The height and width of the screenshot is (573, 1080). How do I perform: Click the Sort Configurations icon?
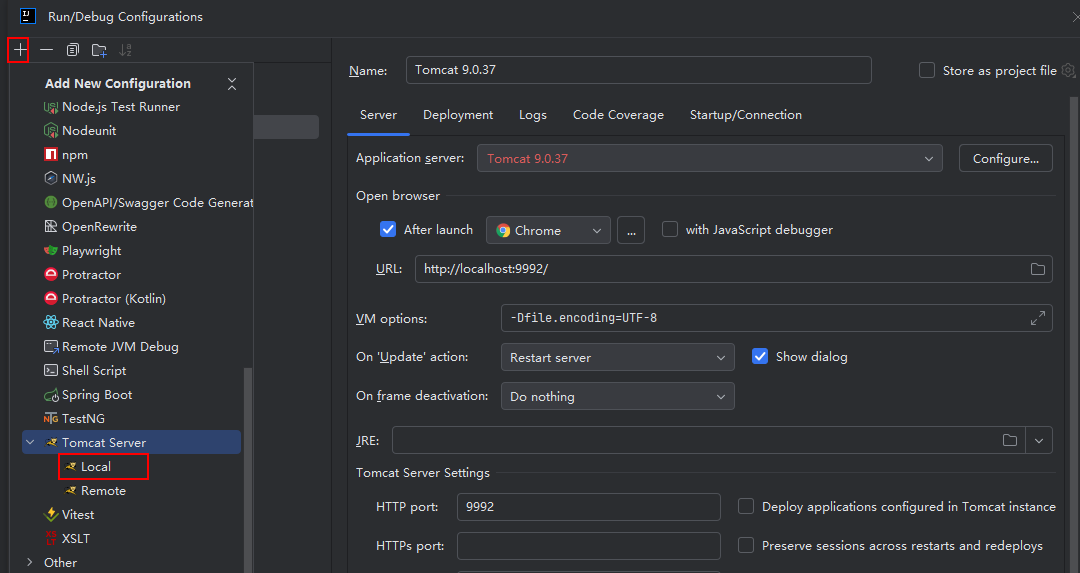coord(125,50)
